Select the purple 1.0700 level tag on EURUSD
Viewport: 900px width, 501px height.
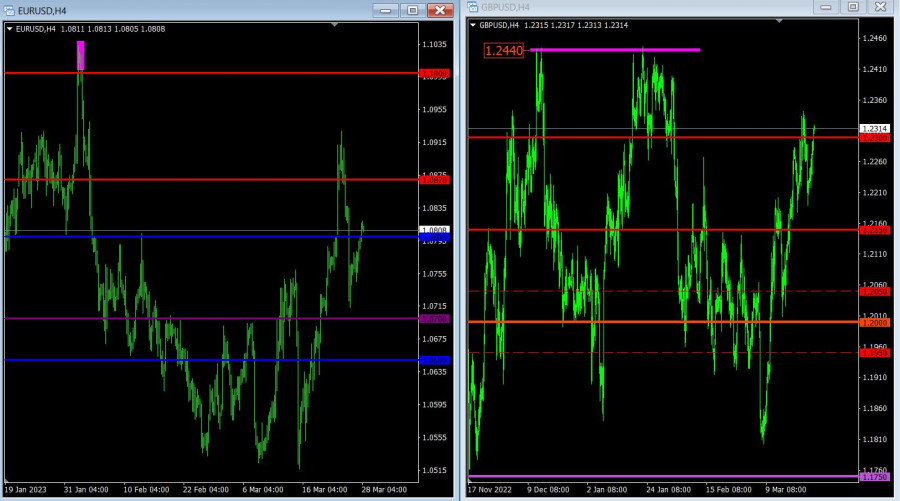coord(435,319)
